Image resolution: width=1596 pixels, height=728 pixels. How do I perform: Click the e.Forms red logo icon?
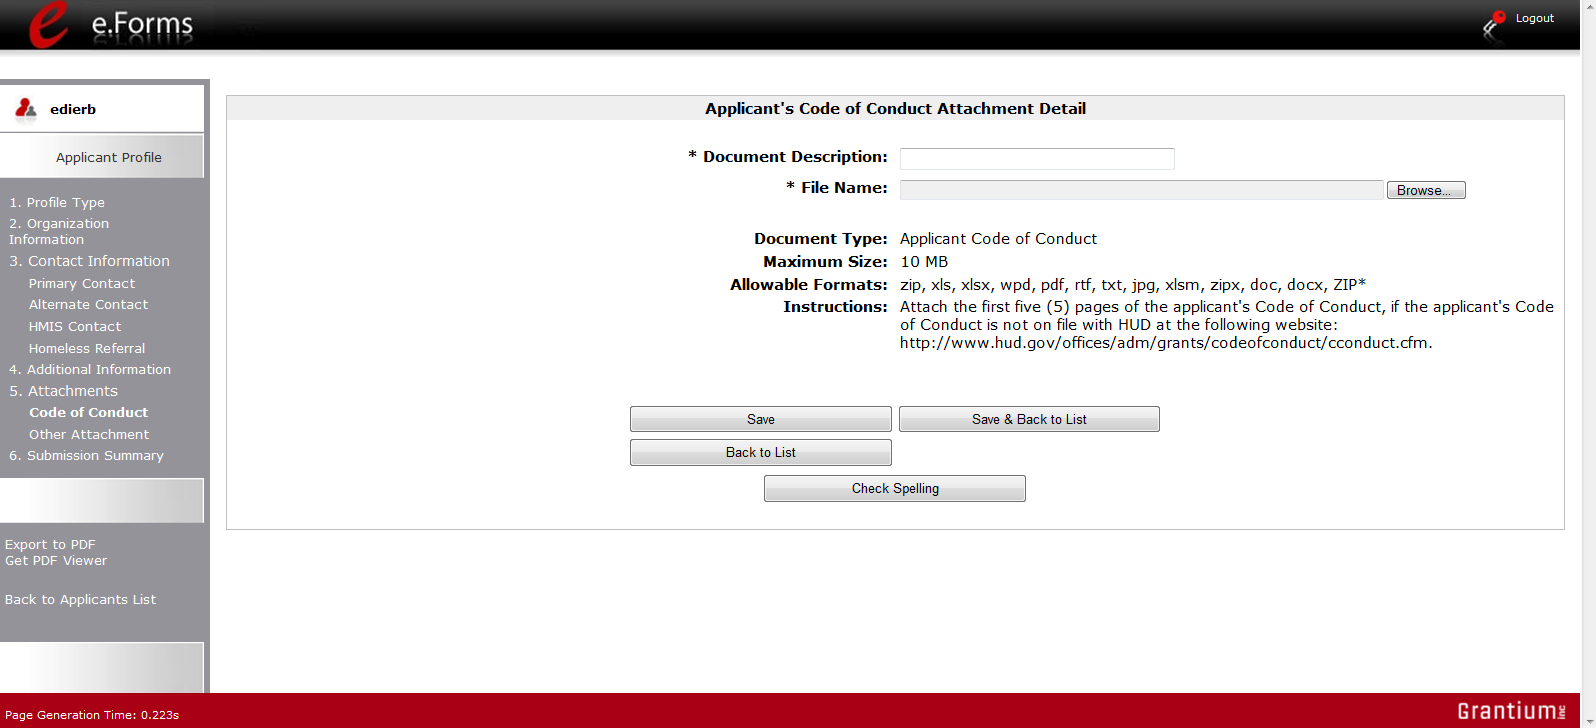49,24
